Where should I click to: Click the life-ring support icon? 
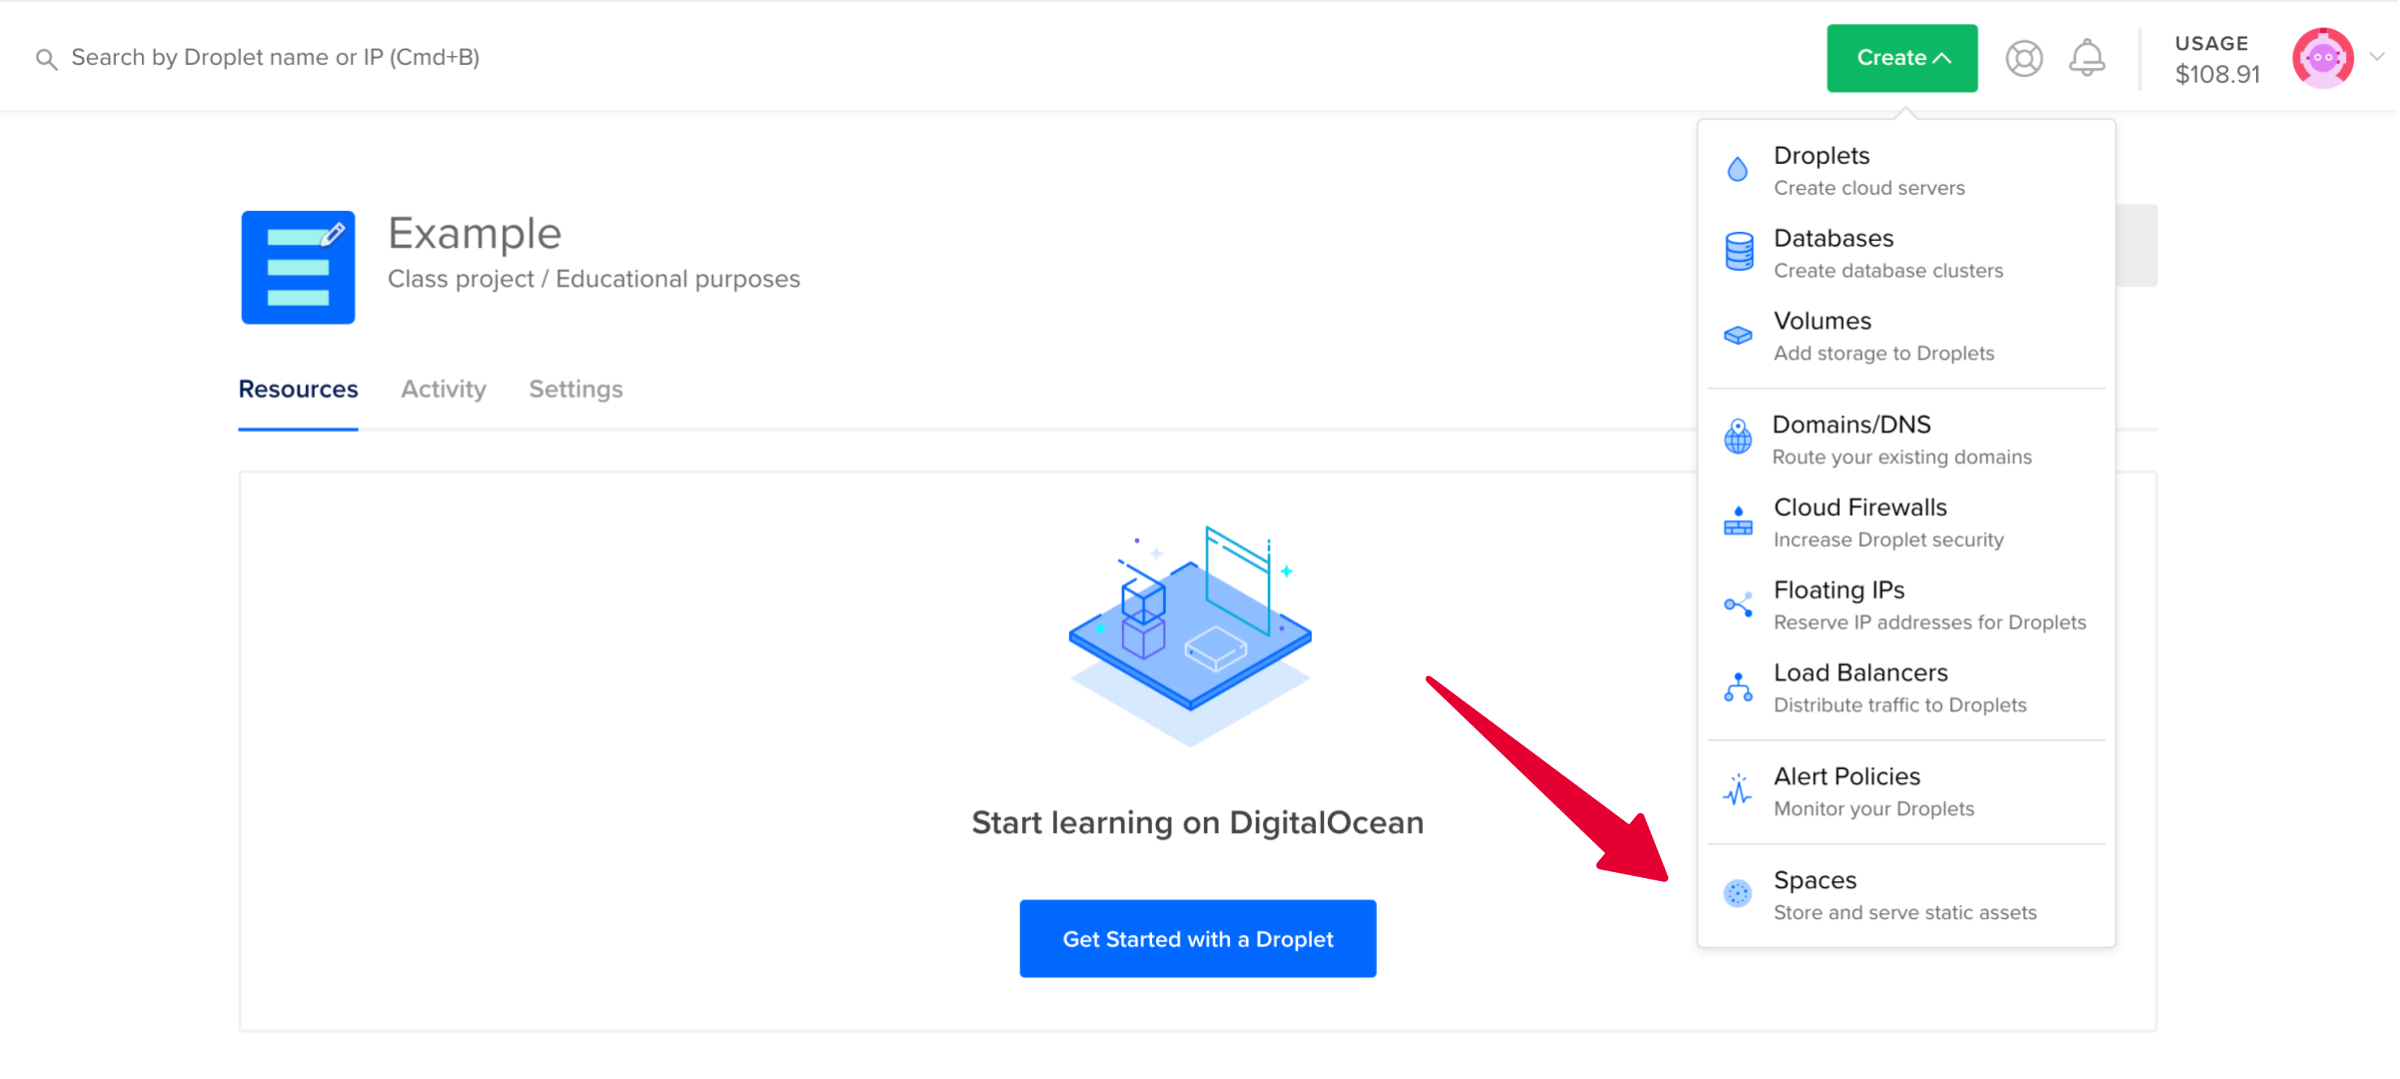pyautogui.click(x=2023, y=58)
